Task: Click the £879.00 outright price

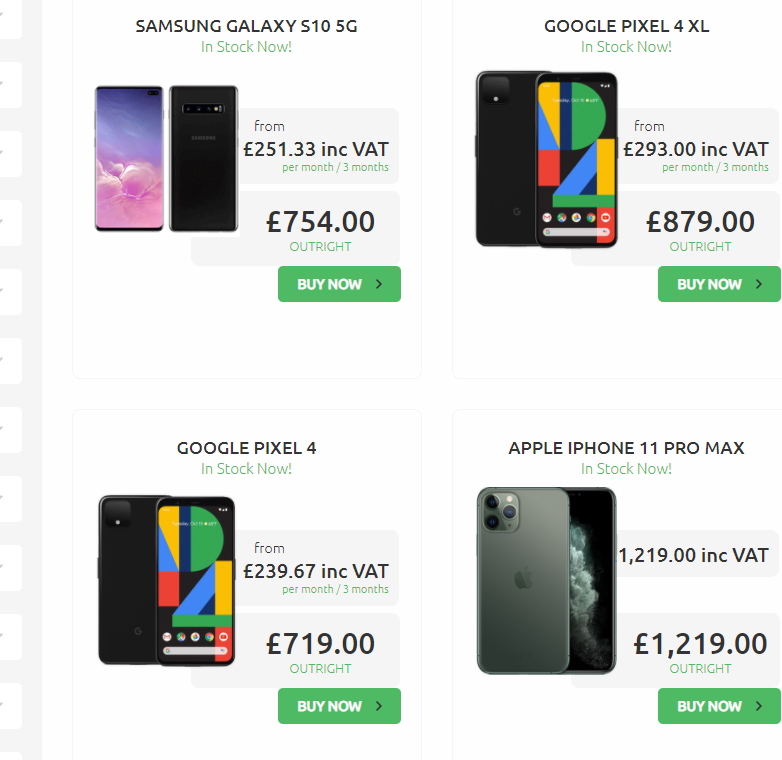Action: coord(700,222)
